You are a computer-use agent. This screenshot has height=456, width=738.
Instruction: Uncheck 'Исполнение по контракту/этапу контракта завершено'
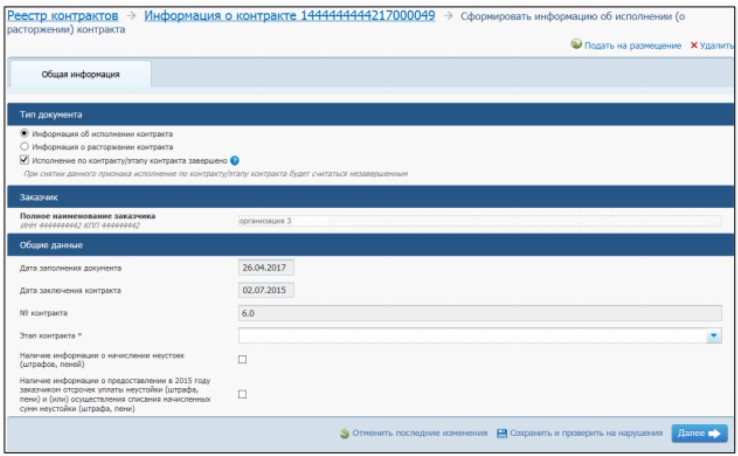click(25, 159)
